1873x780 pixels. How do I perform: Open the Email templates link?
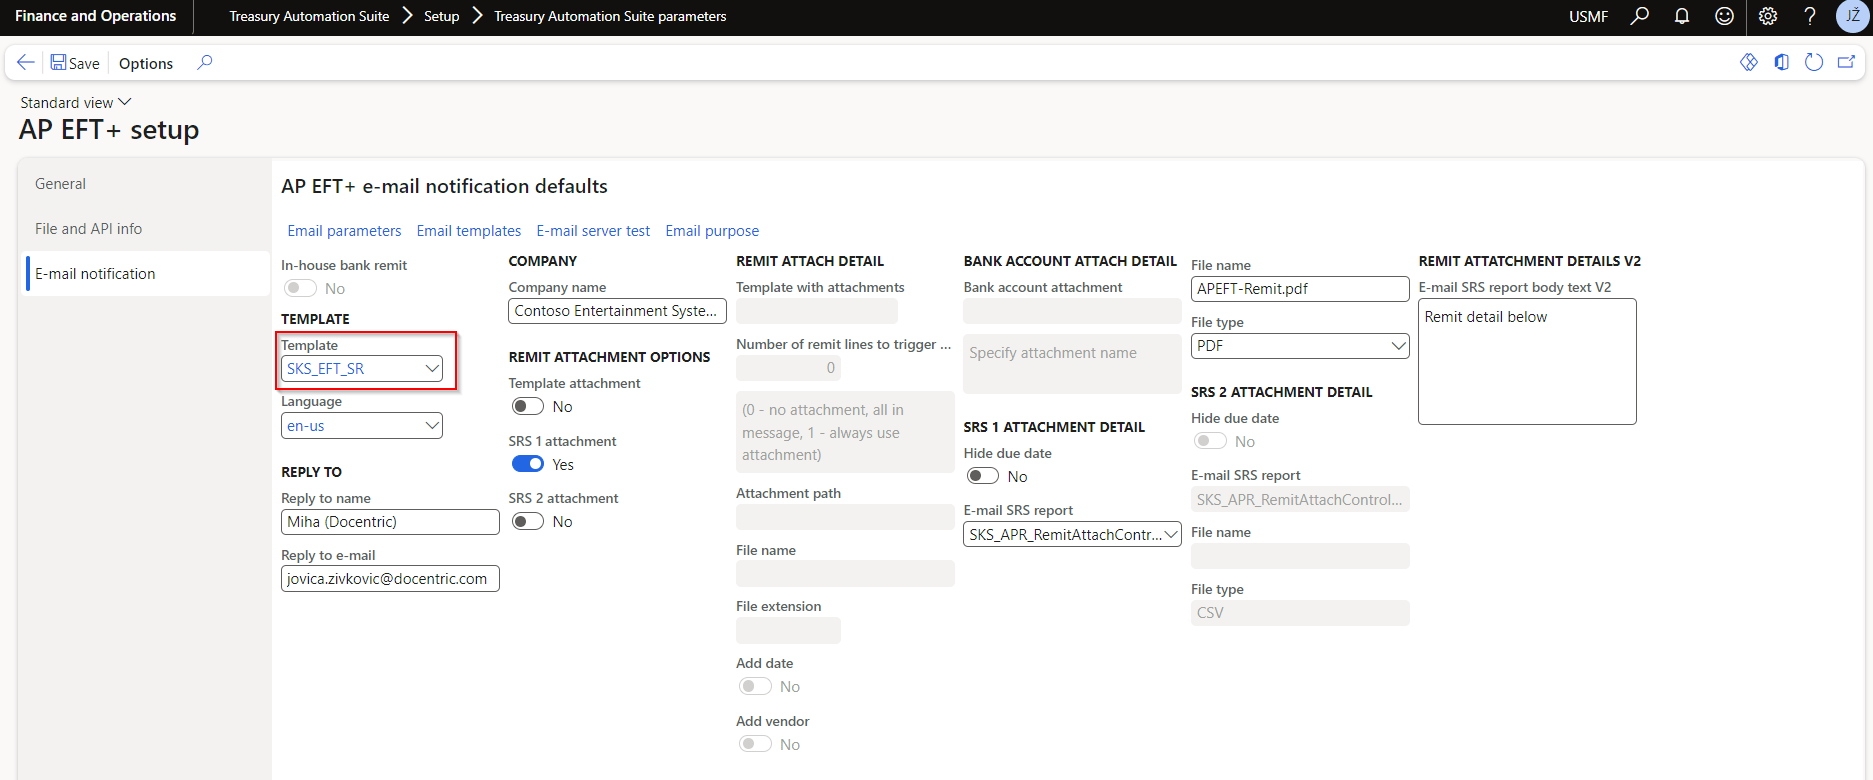(469, 231)
